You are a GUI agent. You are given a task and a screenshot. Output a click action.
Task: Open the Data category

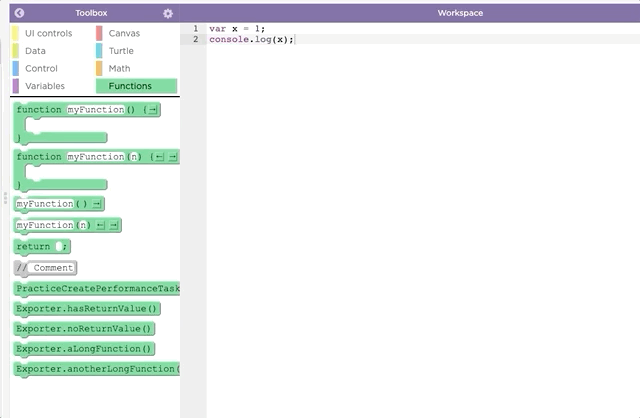click(x=35, y=51)
